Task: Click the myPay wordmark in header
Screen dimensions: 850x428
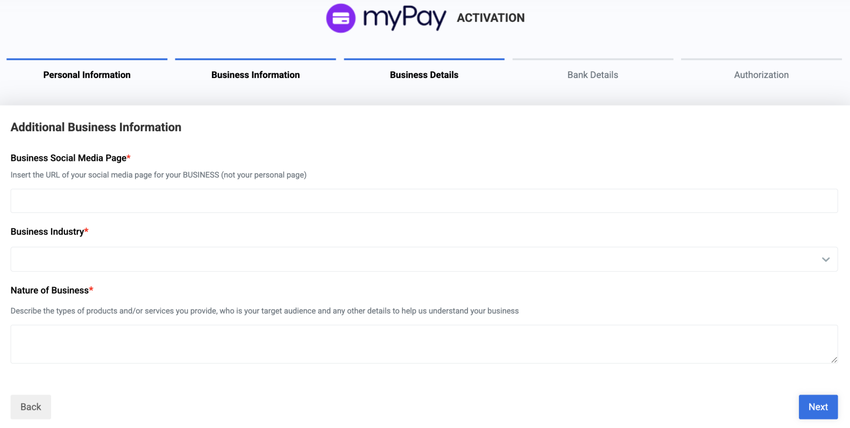Action: point(404,18)
